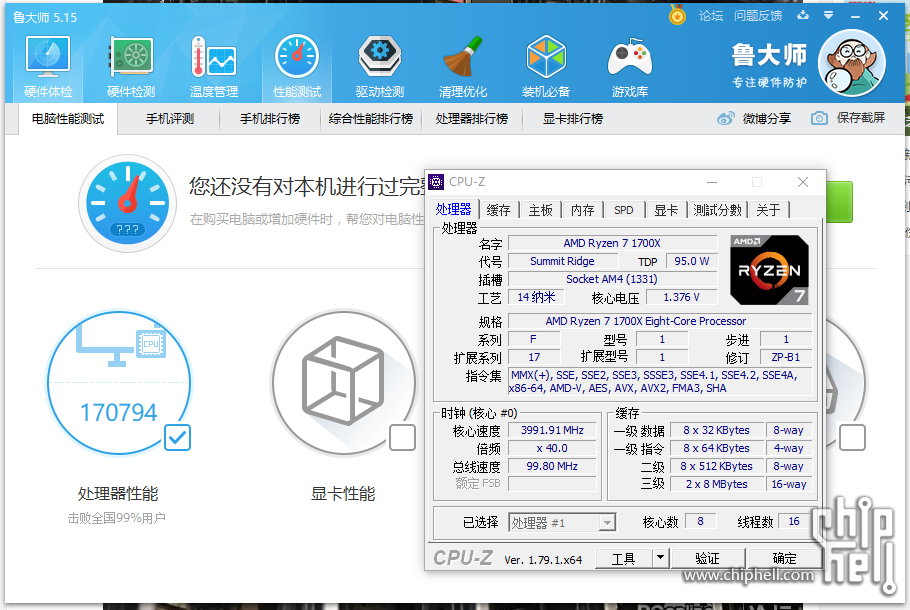The image size is (910, 610).
Task: Select the CPU-Z 显卡 tab
Action: tap(666, 210)
